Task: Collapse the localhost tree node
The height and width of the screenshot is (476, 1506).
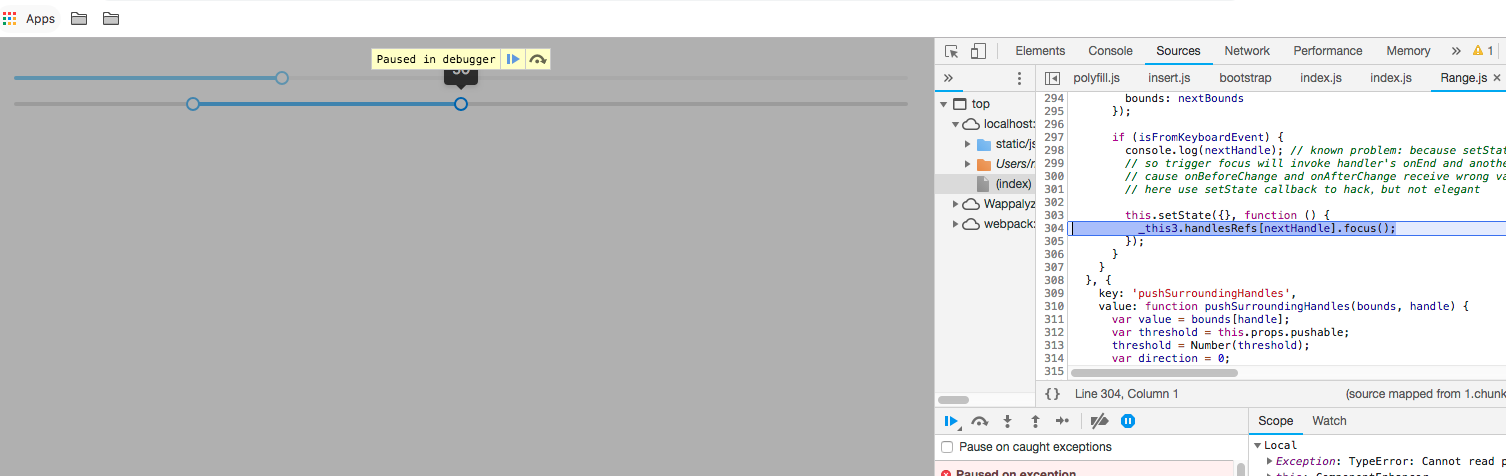Action: click(955, 124)
